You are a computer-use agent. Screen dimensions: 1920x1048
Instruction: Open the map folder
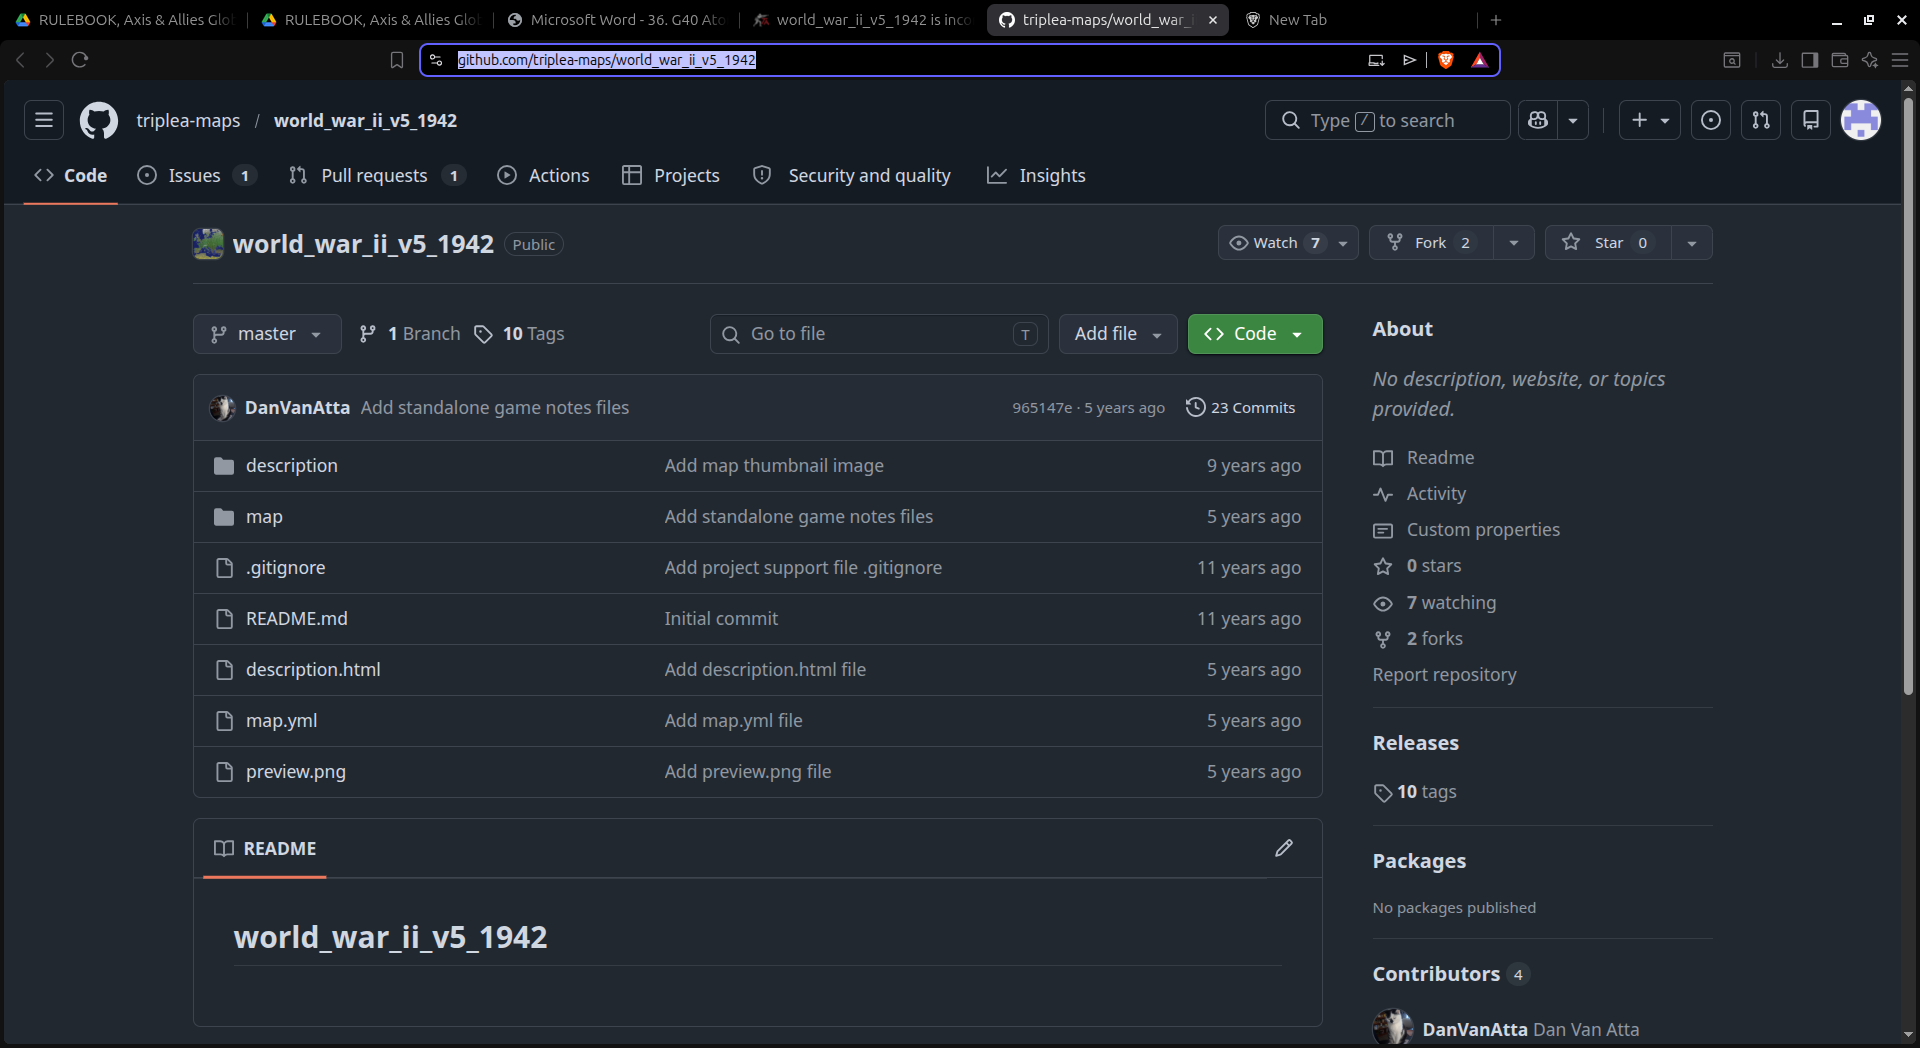click(x=264, y=517)
